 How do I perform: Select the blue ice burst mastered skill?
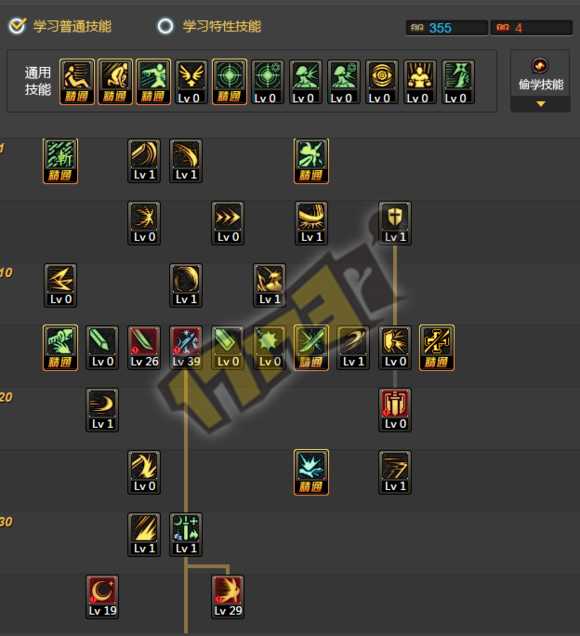click(x=311, y=472)
